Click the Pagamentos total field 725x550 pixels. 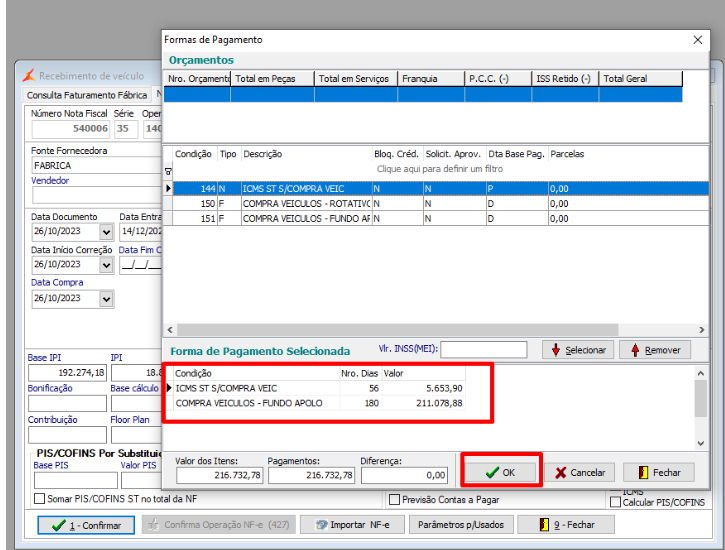pos(311,476)
